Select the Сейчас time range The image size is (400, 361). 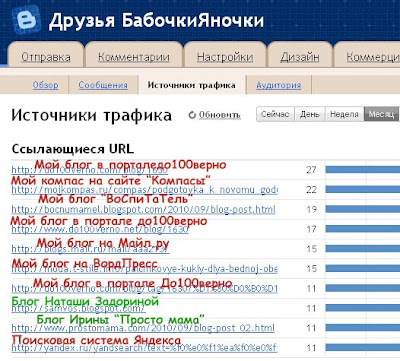(275, 114)
